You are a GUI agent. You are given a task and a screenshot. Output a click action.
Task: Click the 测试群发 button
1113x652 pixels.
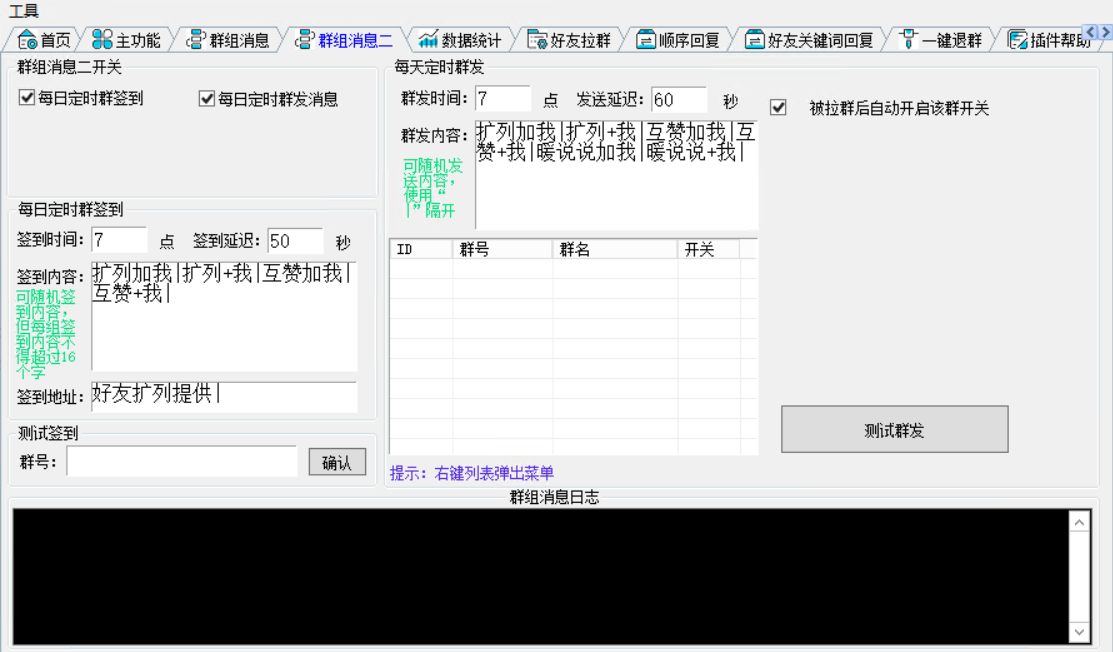(895, 428)
